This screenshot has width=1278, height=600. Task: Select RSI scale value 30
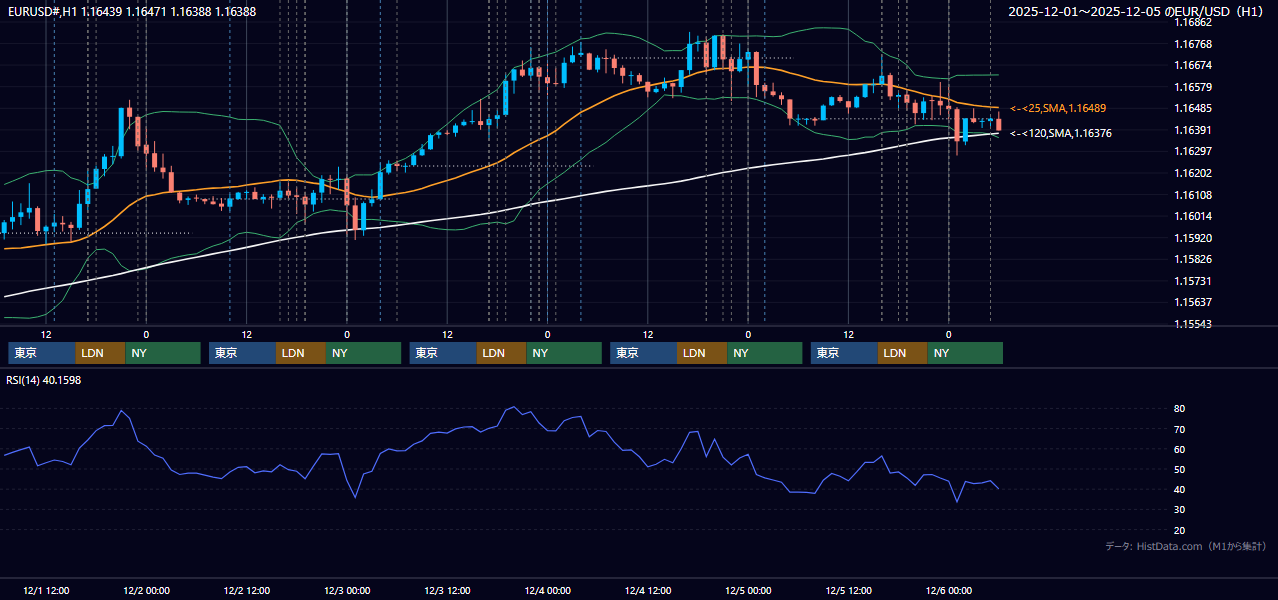1180,510
